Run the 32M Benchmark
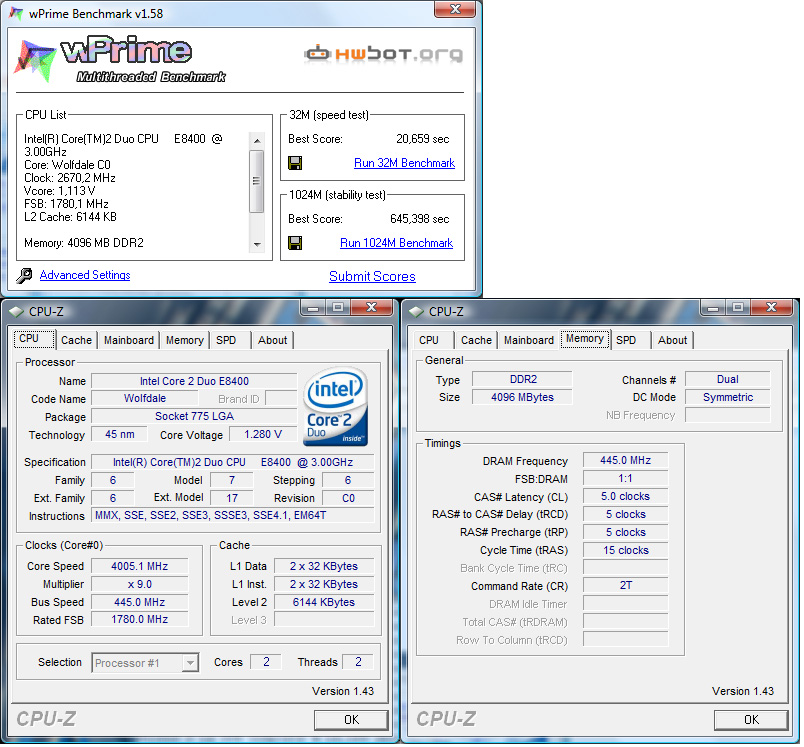 pyautogui.click(x=404, y=163)
